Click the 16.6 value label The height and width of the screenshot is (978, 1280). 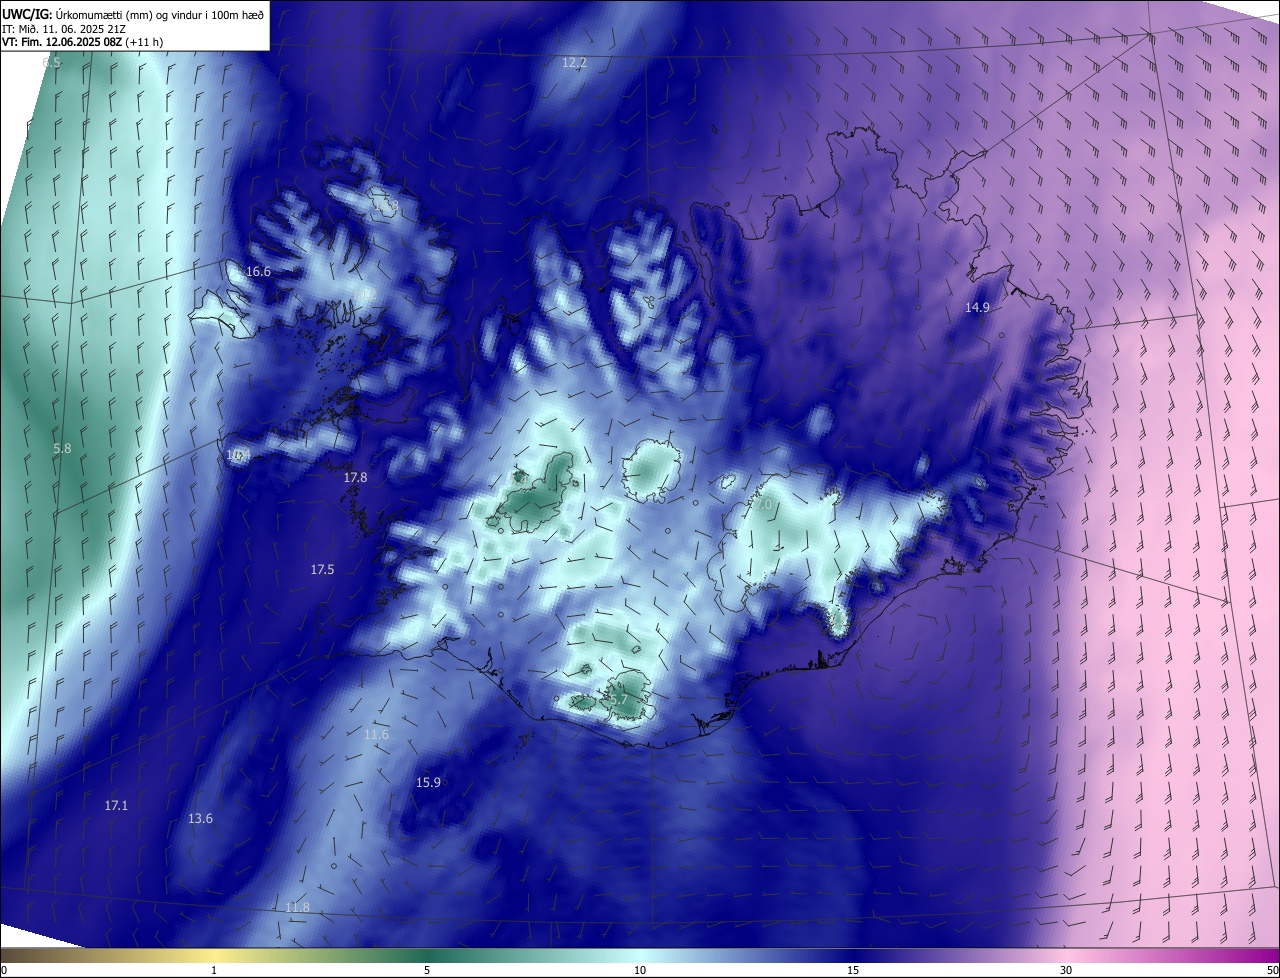(x=258, y=271)
